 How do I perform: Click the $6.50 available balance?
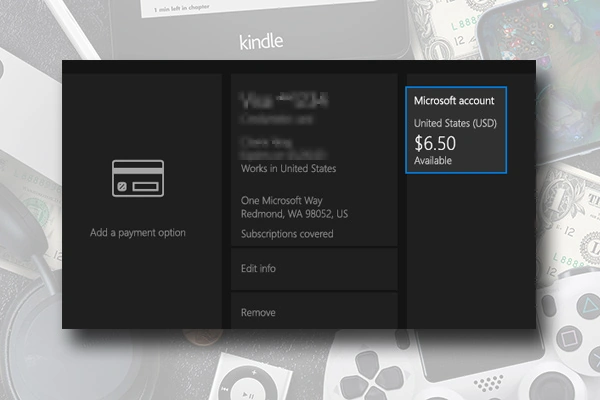click(x=435, y=143)
